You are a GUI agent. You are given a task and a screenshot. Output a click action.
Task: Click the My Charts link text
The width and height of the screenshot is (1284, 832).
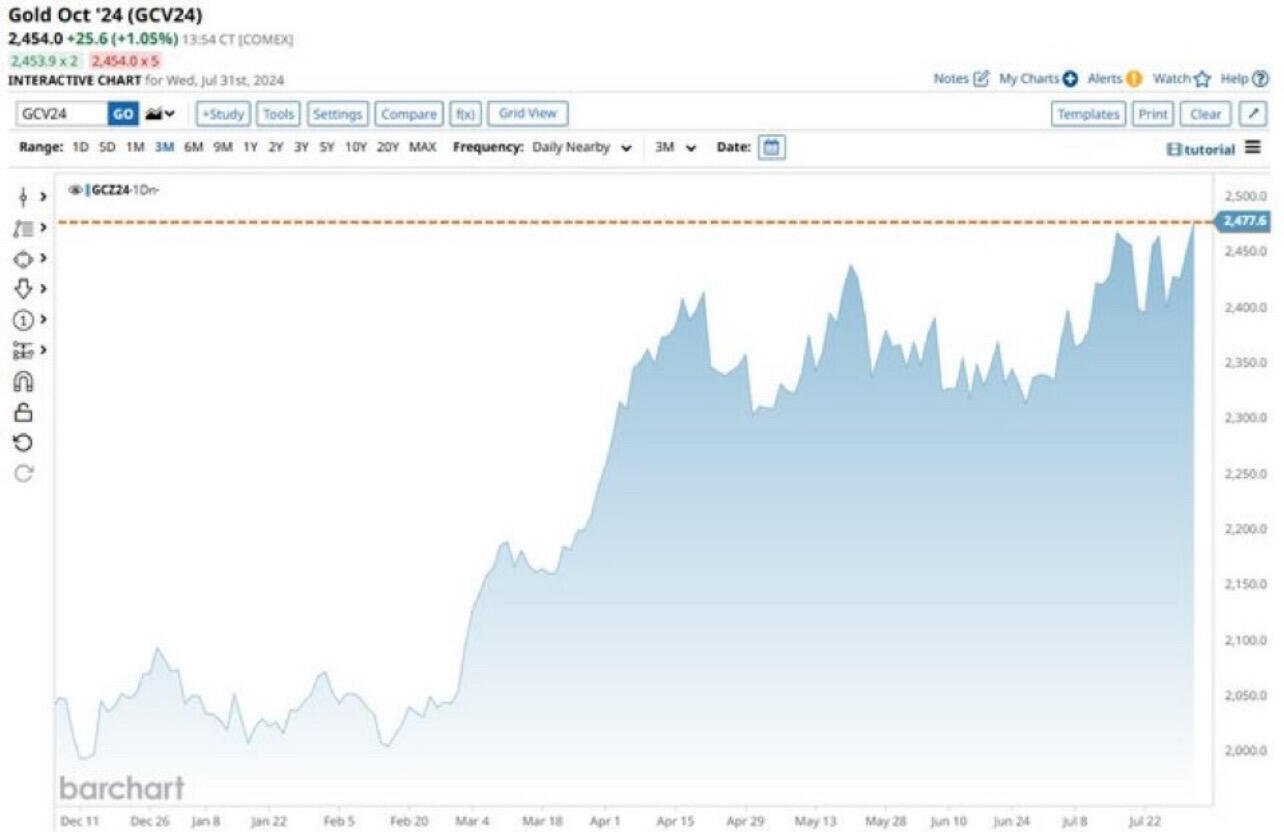point(1029,79)
